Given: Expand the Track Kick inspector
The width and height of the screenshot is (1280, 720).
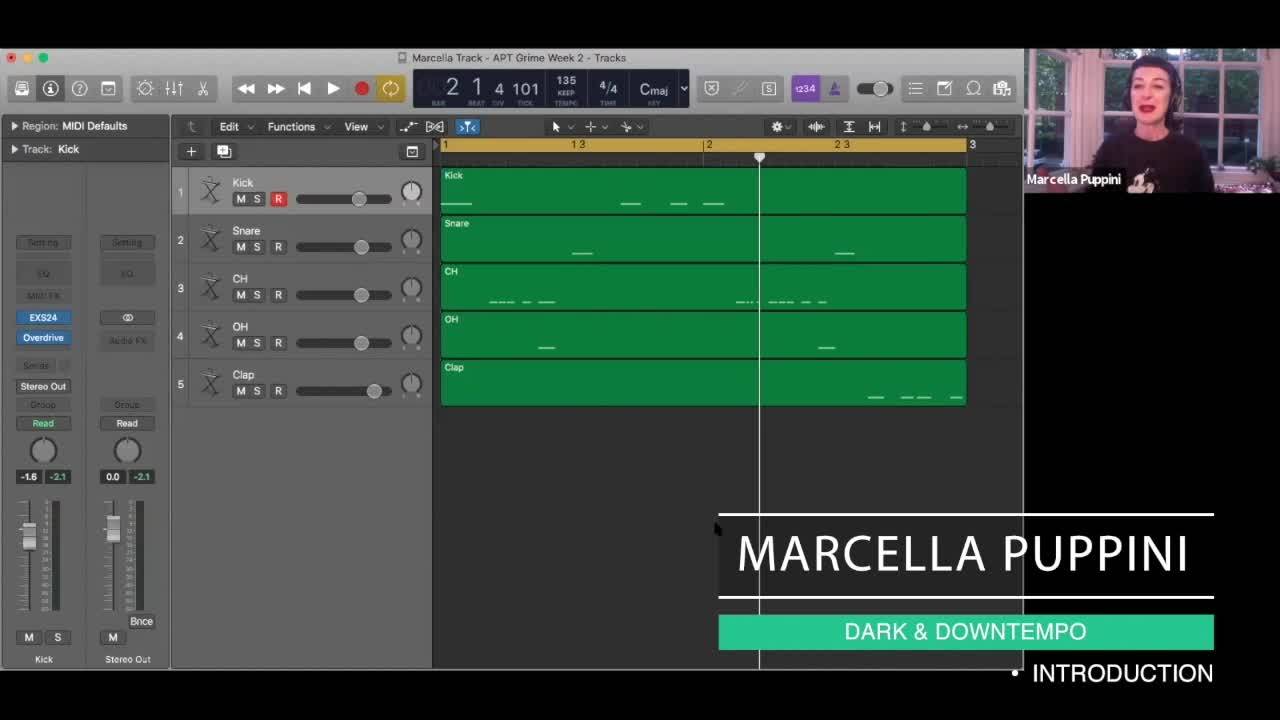Looking at the screenshot, I should [x=14, y=149].
